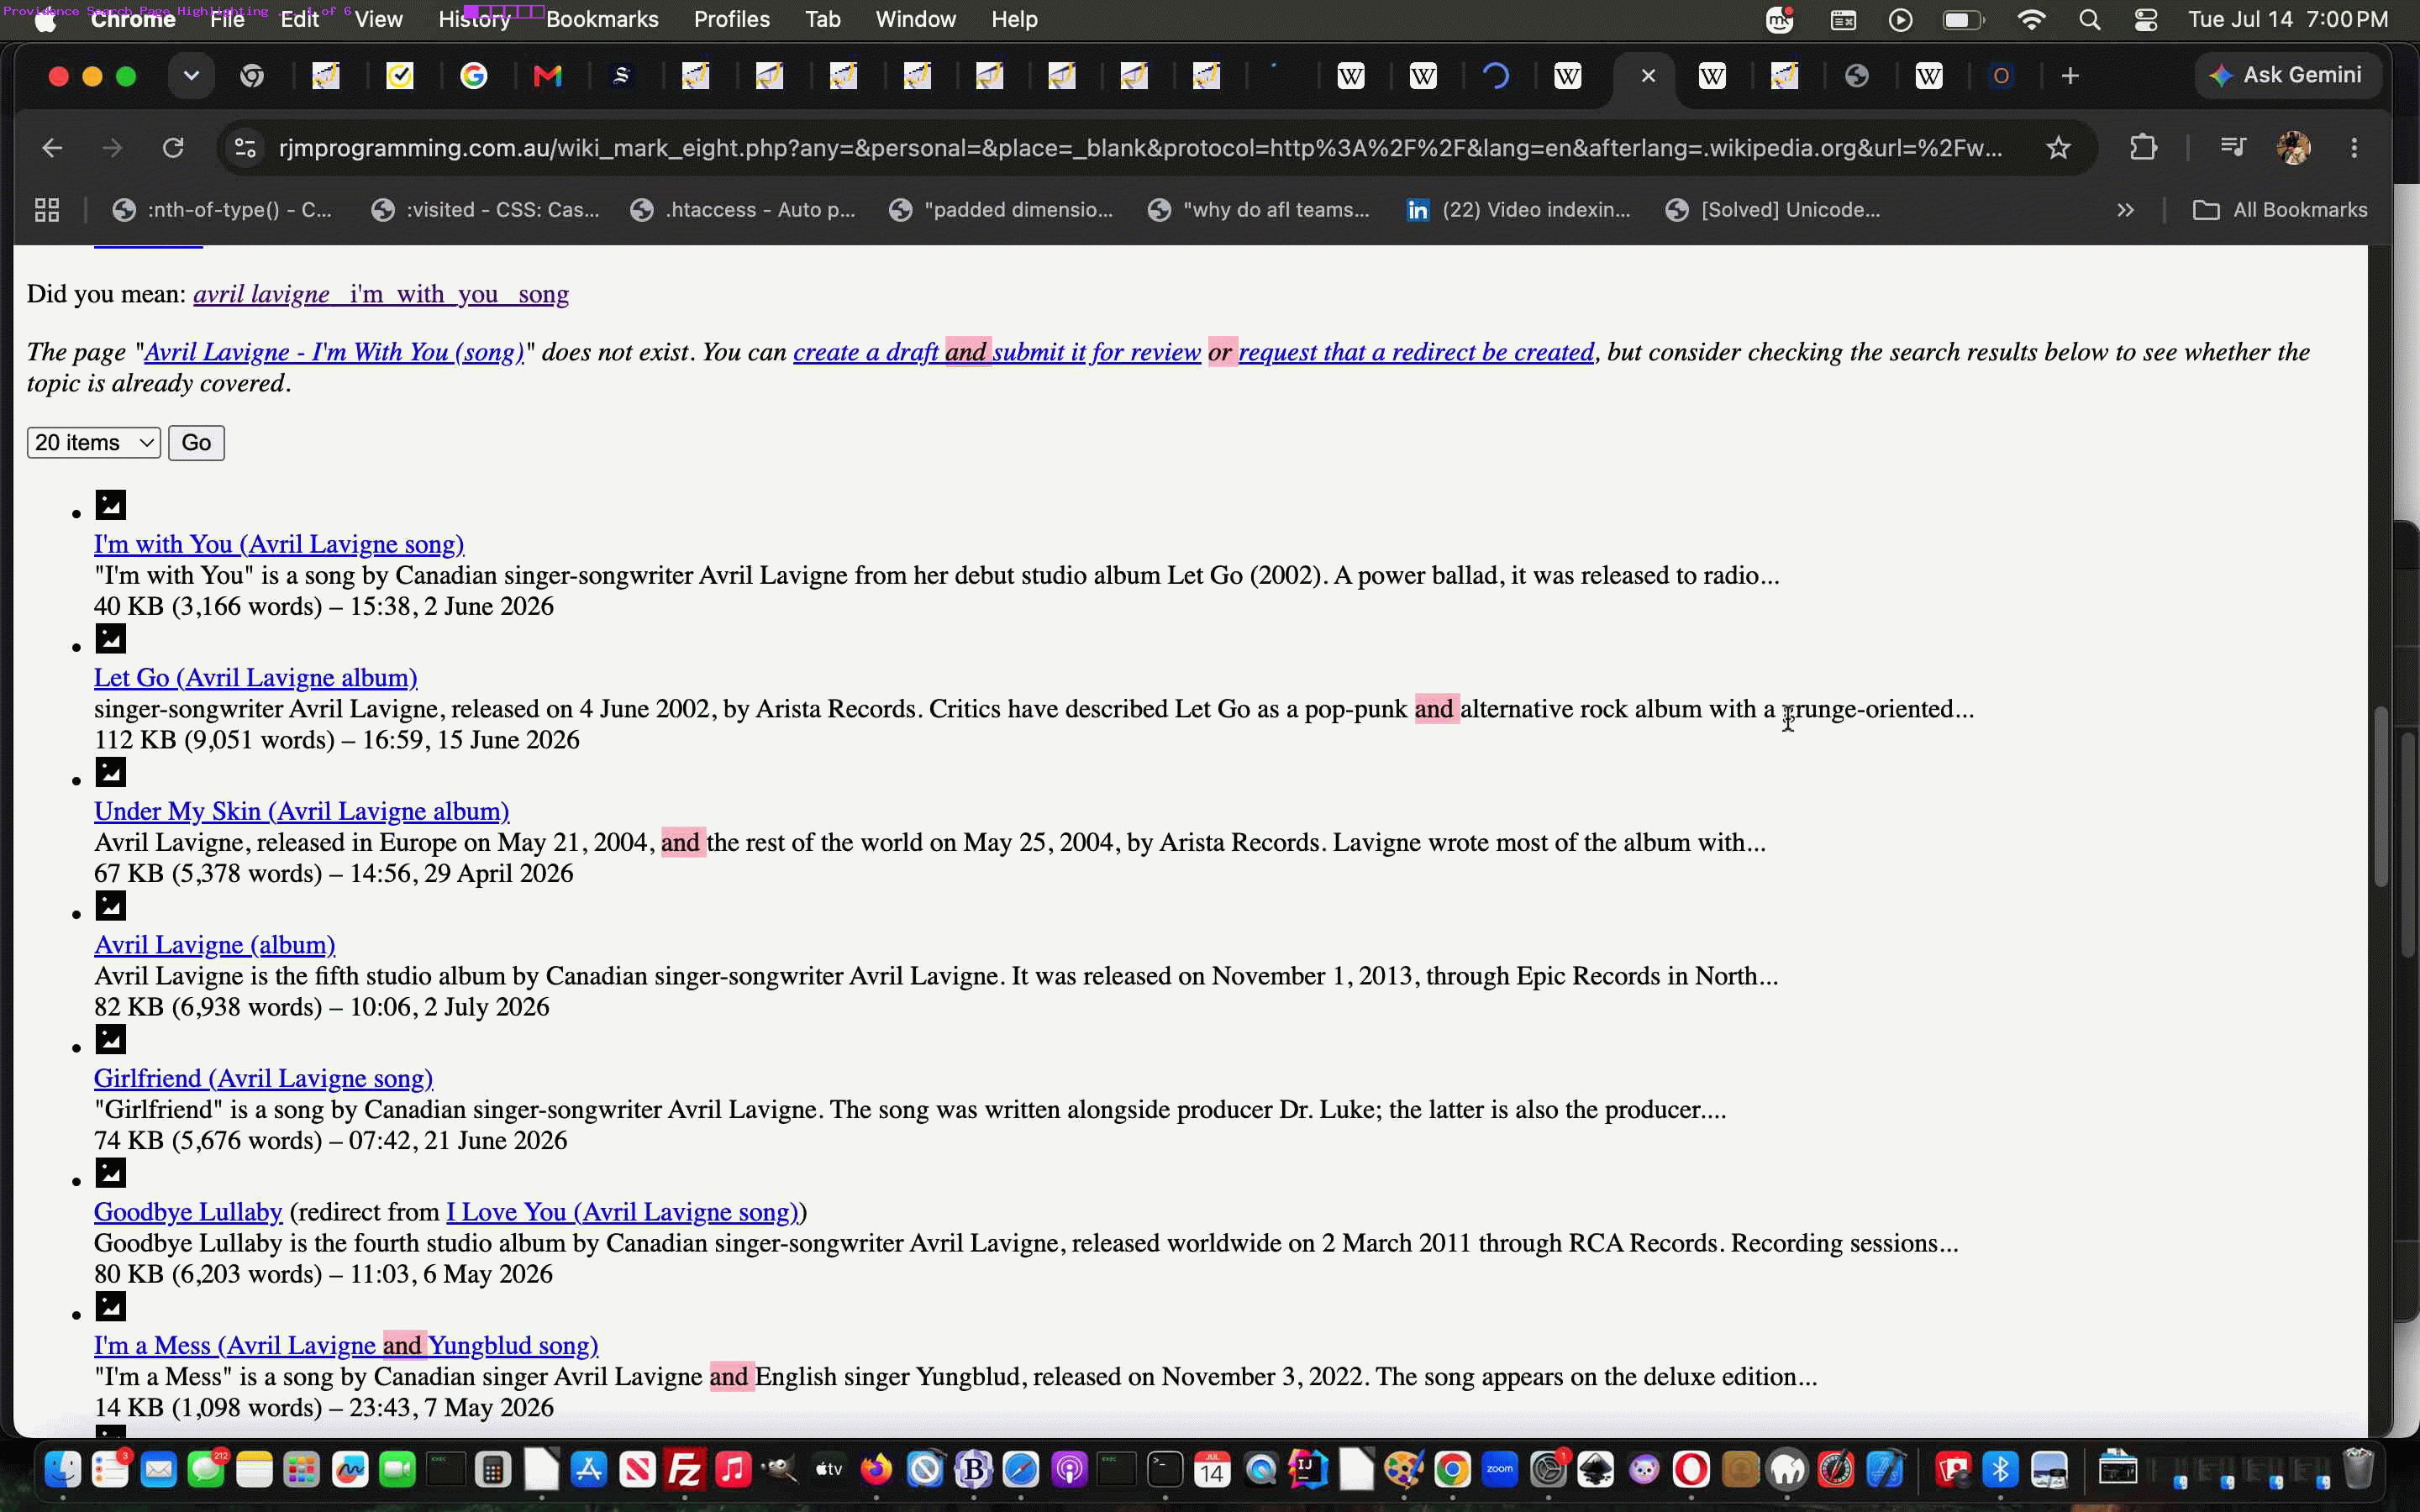Open Opera browser from the Dock
2420x1512 pixels.
coord(1692,1470)
